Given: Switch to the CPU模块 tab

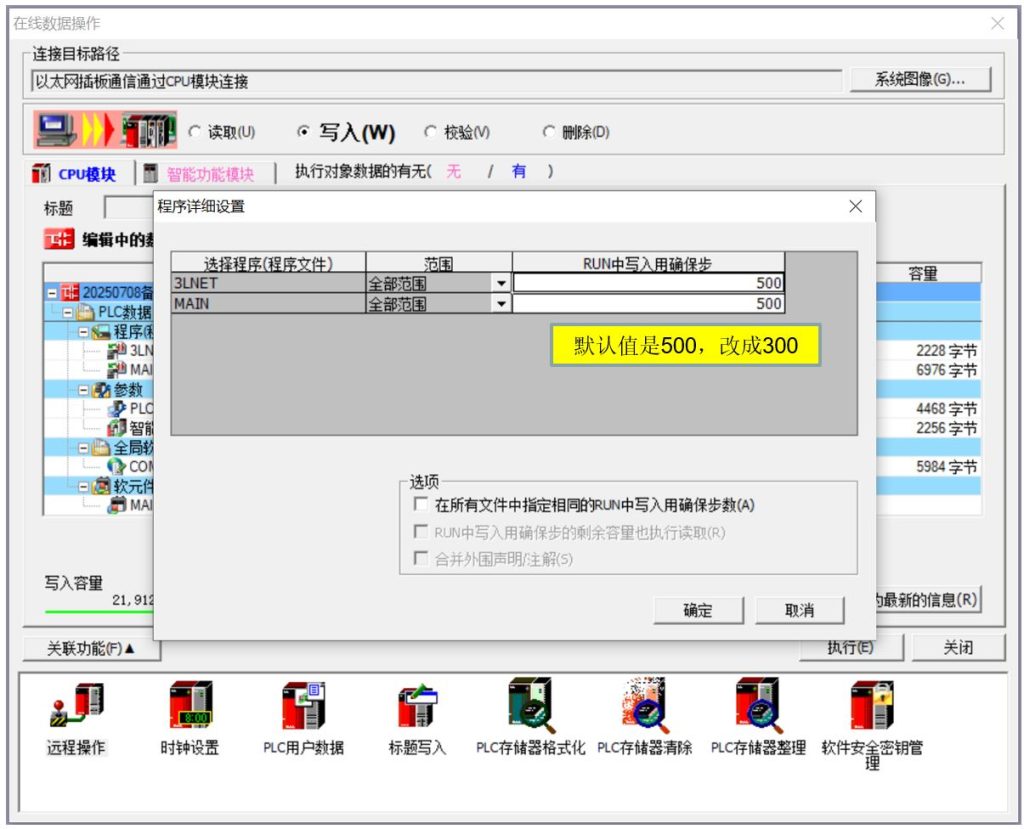Looking at the screenshot, I should coord(75,174).
